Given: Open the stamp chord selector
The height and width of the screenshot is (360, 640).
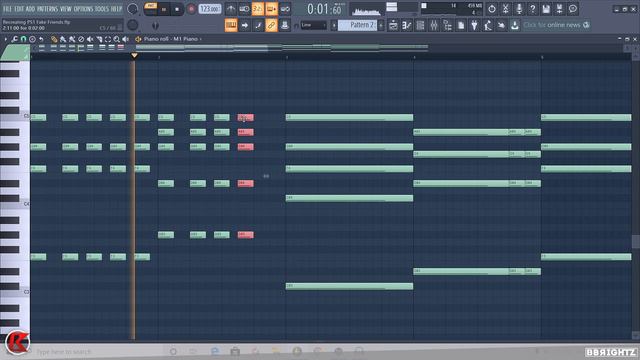Looking at the screenshot, I should [32, 39].
